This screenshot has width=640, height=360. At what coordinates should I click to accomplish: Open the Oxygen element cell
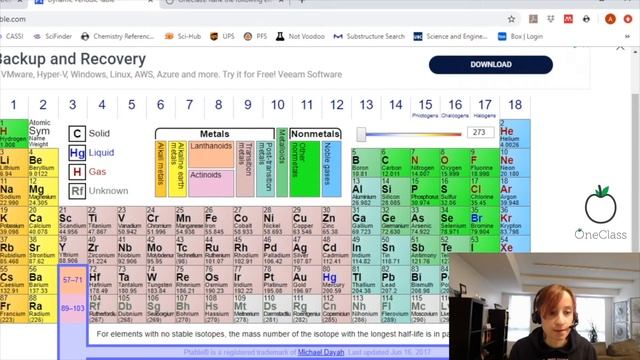click(x=455, y=163)
